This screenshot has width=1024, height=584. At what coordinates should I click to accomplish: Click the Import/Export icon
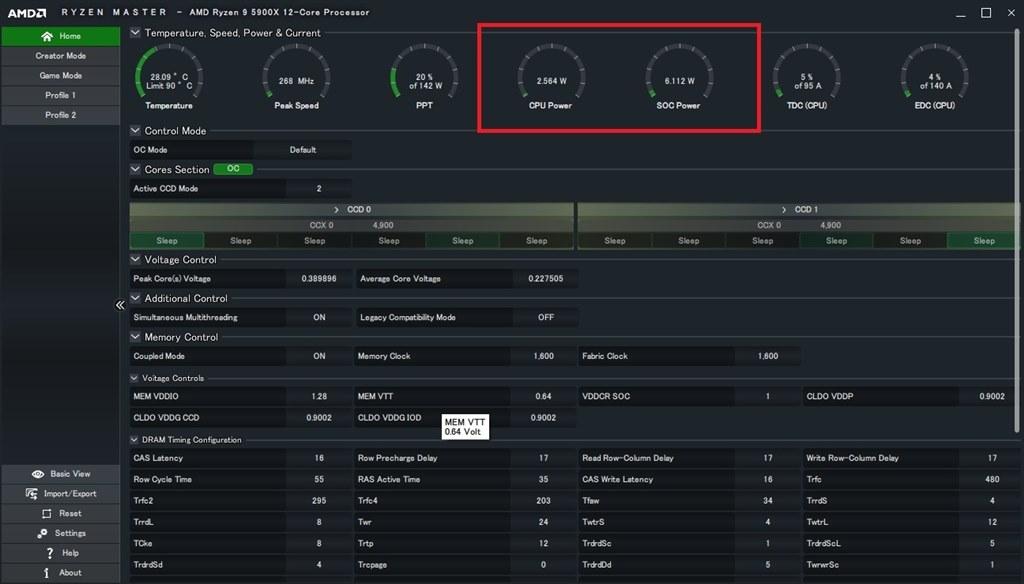[31, 494]
